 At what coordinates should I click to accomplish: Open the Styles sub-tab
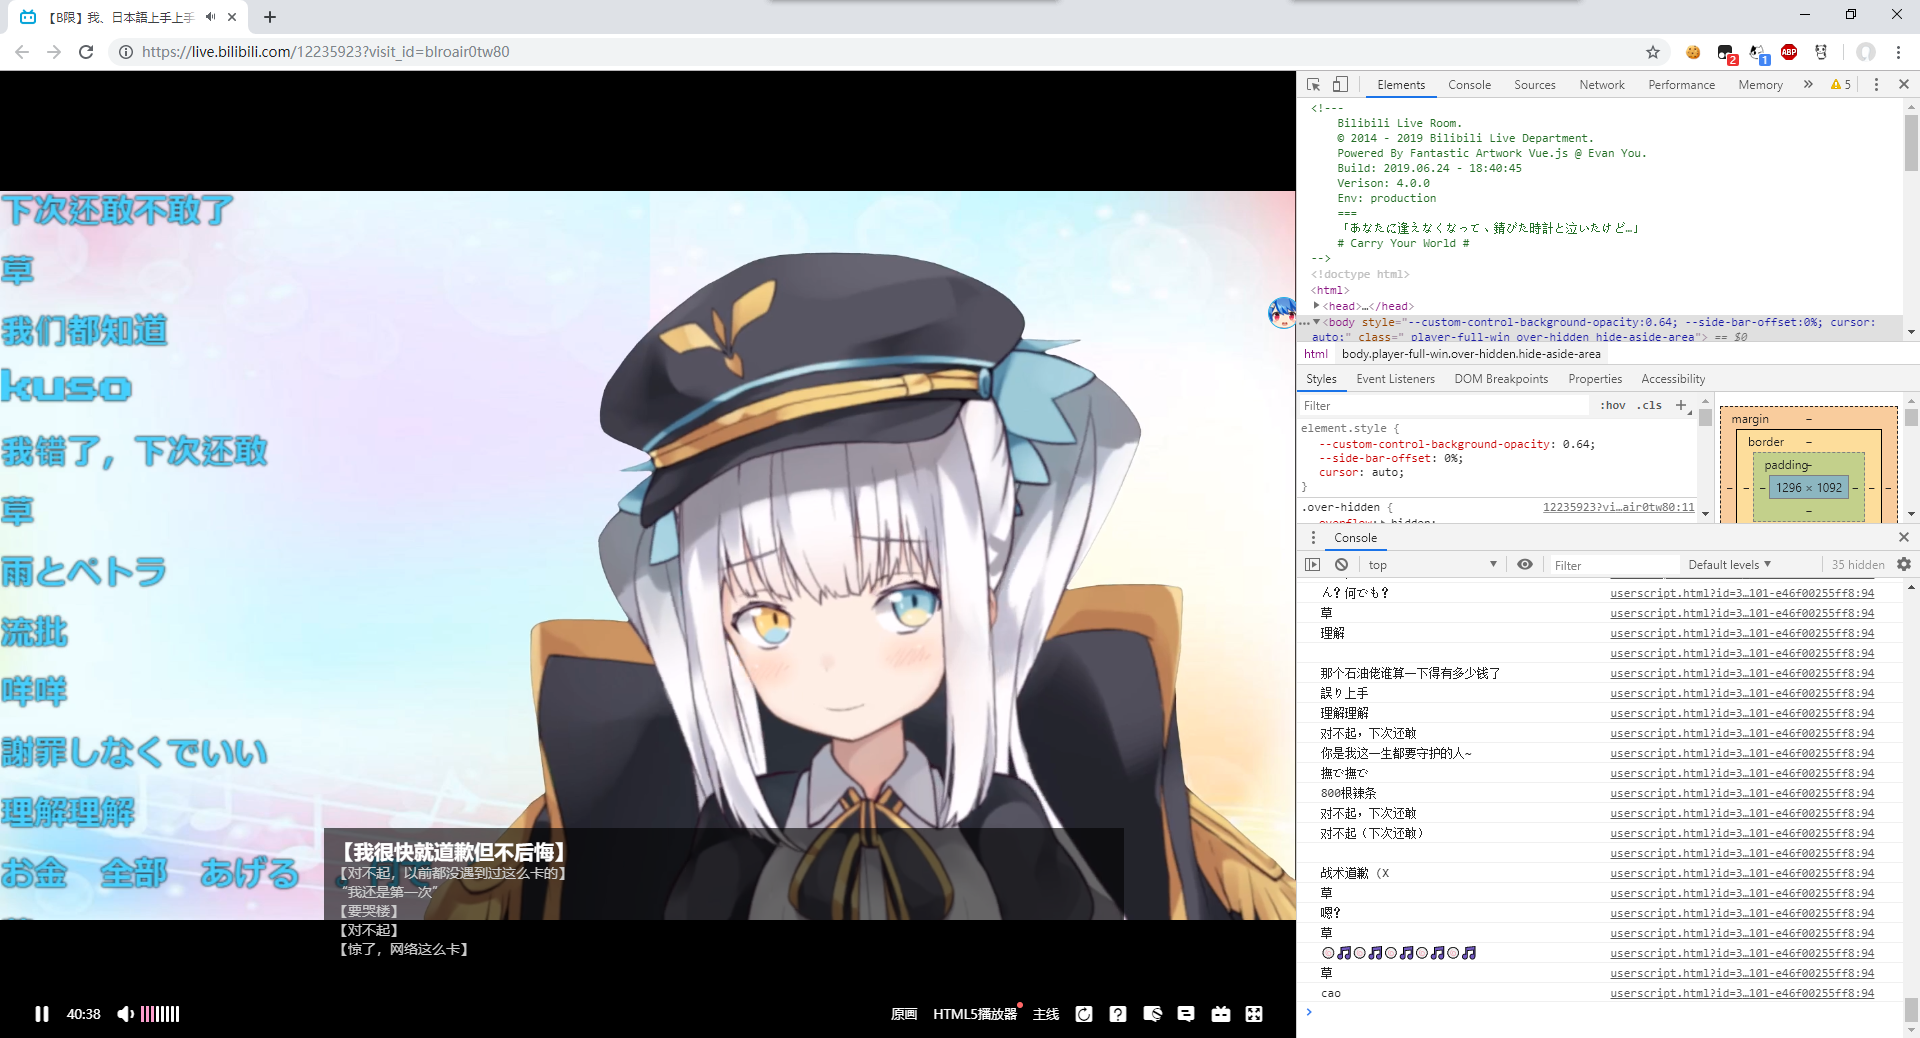tap(1321, 379)
